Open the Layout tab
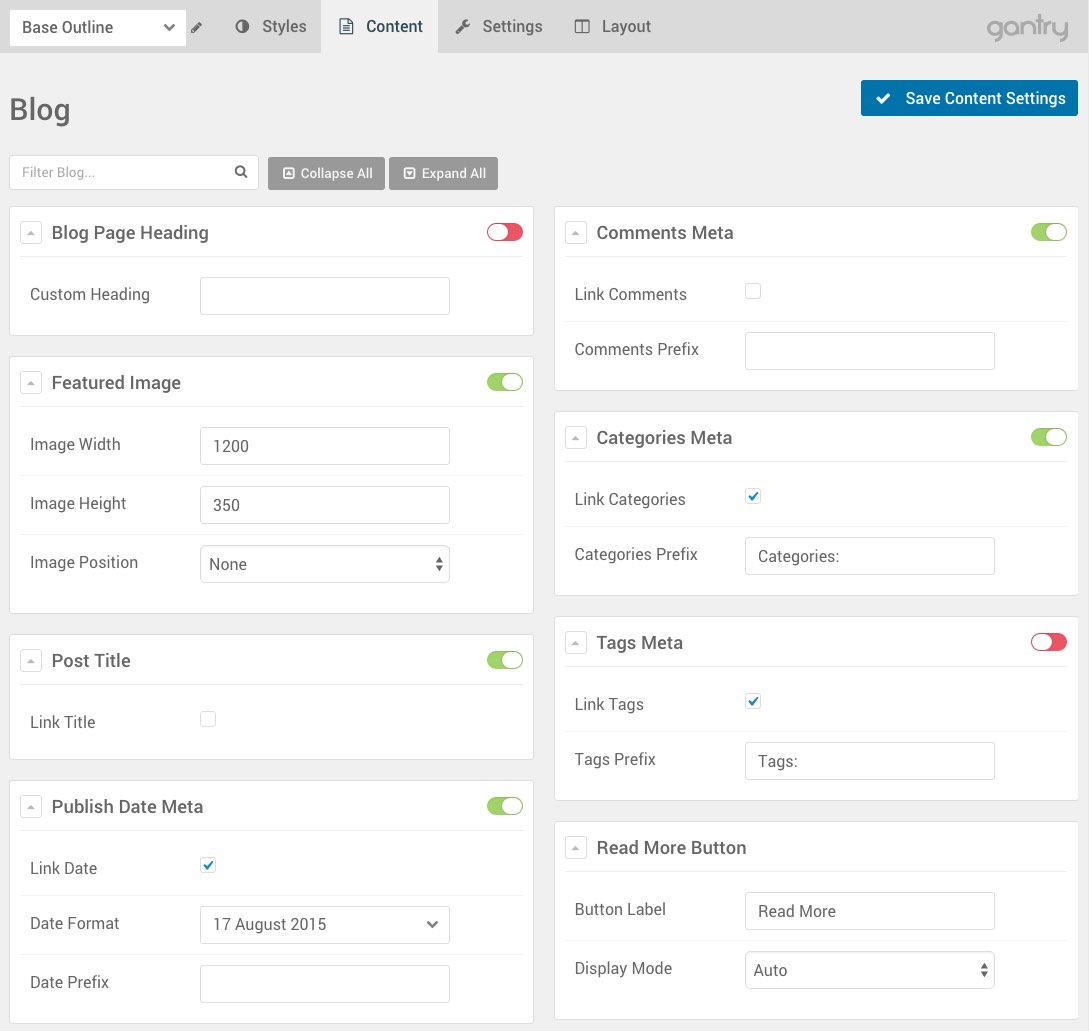1089x1031 pixels. tap(612, 27)
